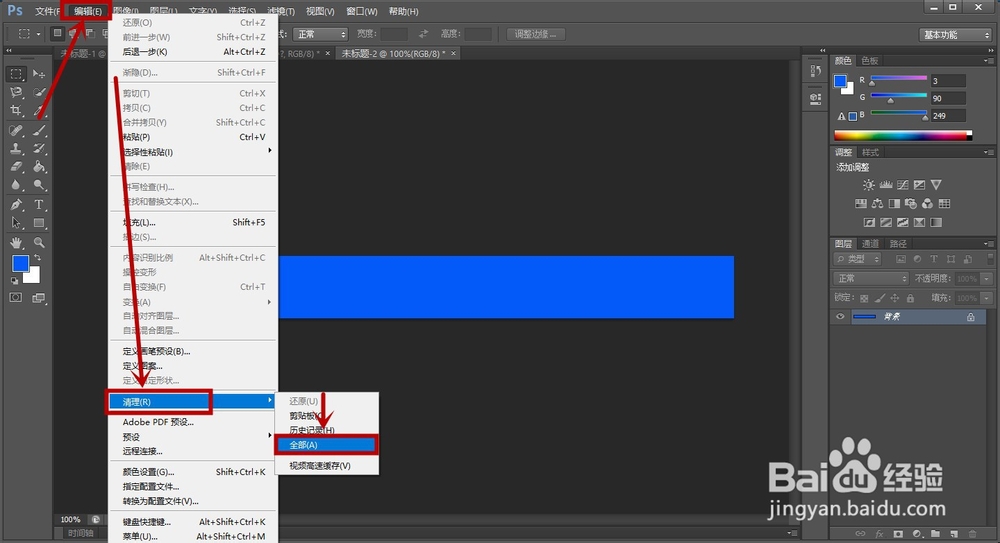Open the Layers panel flyout menu

click(x=988, y=244)
